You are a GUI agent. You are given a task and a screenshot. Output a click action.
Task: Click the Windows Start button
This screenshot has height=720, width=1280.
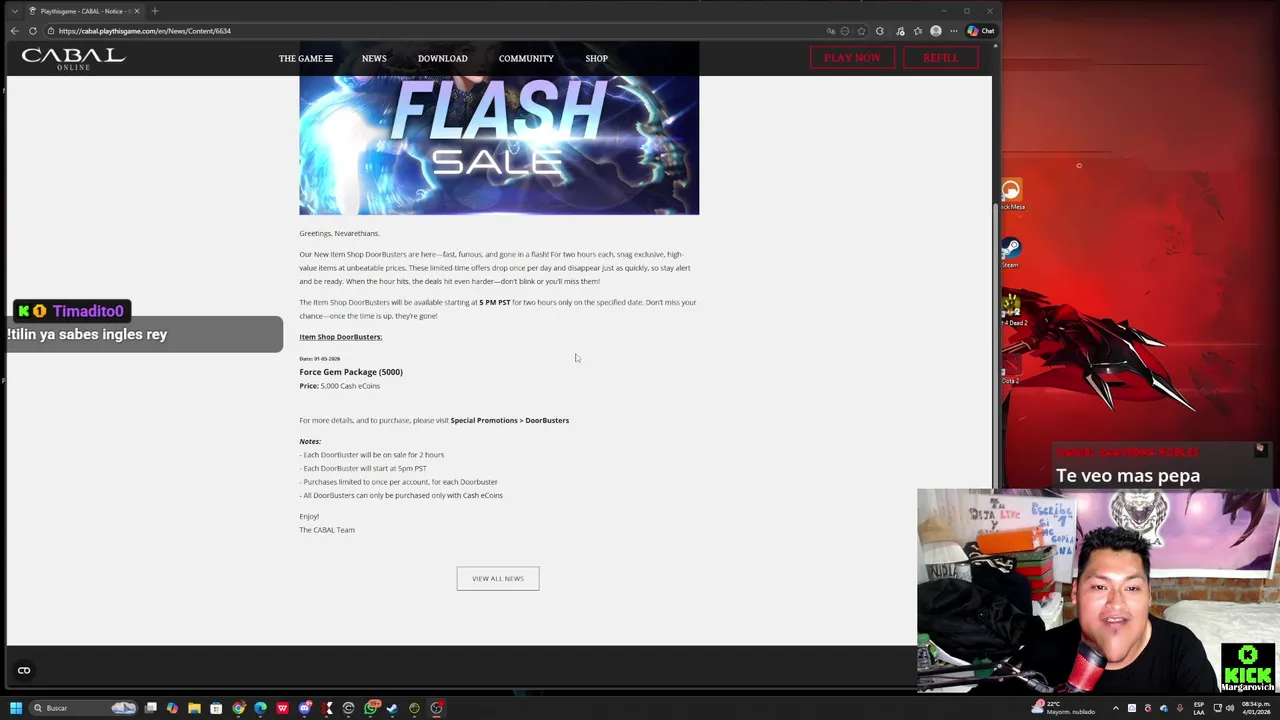tap(16, 708)
